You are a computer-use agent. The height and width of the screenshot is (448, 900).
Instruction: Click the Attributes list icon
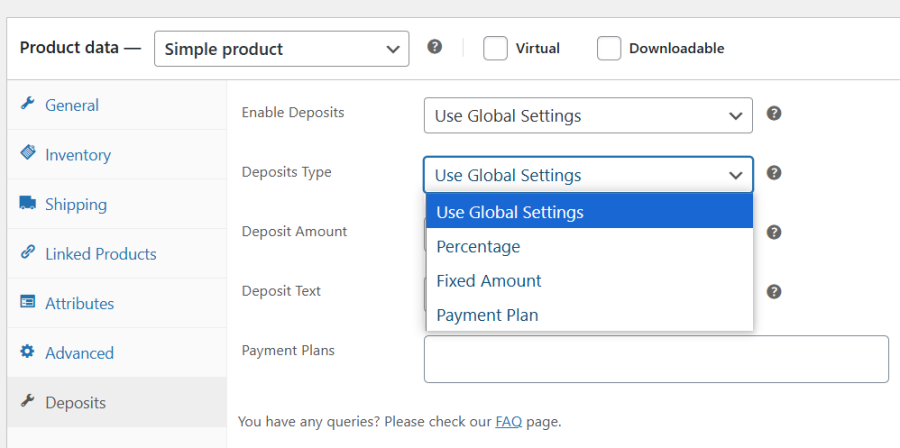click(28, 302)
